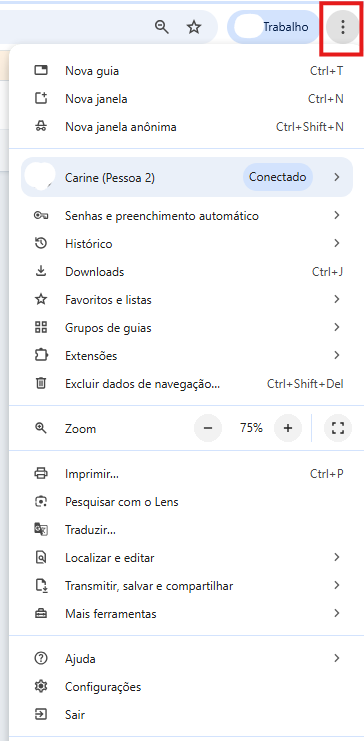Enter fullscreen mode with the fullscreen icon
Screen dimensions: 364x741
click(338, 429)
